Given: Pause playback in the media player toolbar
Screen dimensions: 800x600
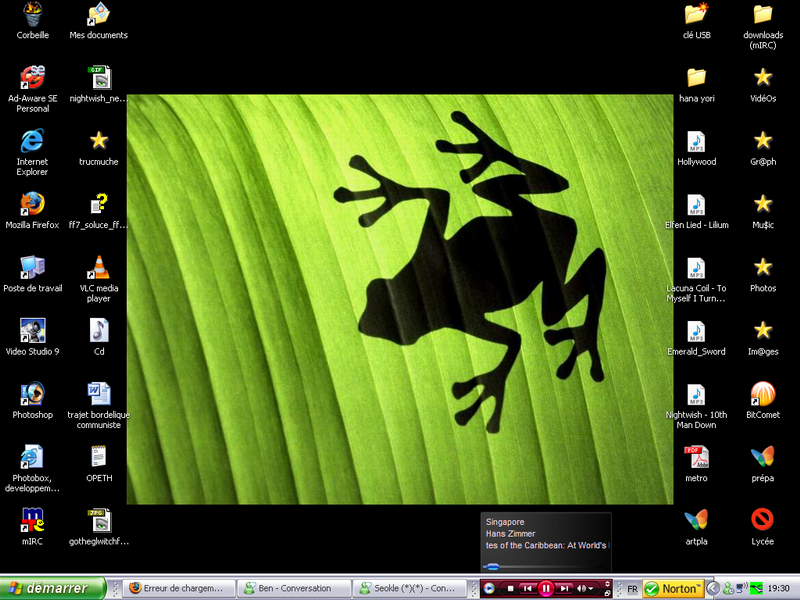Looking at the screenshot, I should click(546, 589).
